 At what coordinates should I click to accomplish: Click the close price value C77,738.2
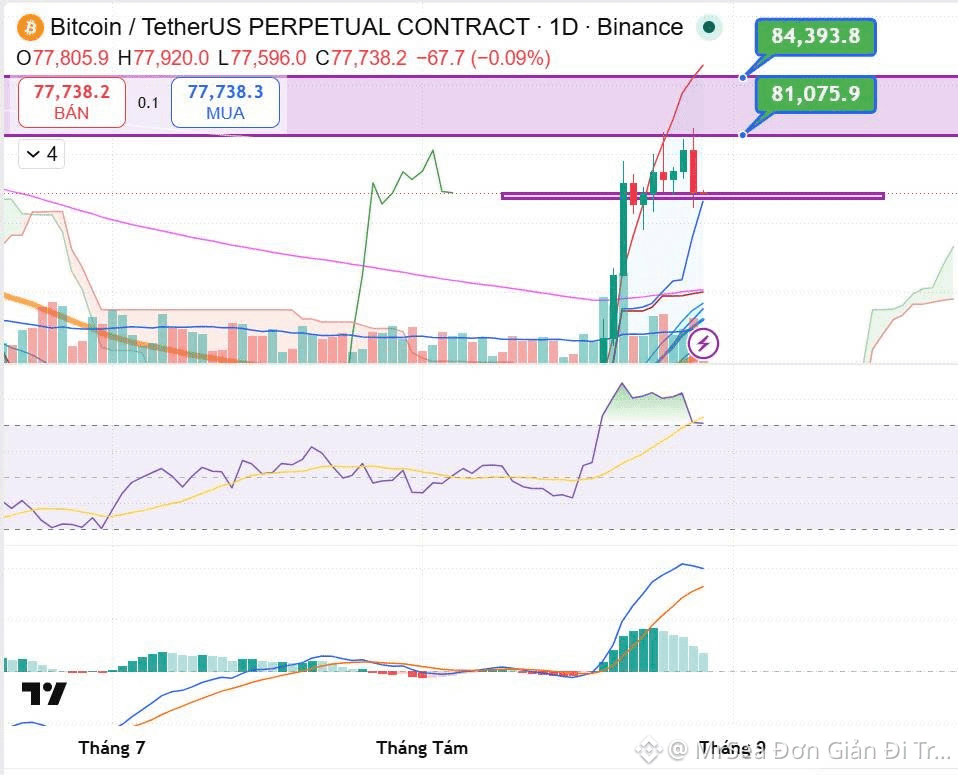coord(361,58)
